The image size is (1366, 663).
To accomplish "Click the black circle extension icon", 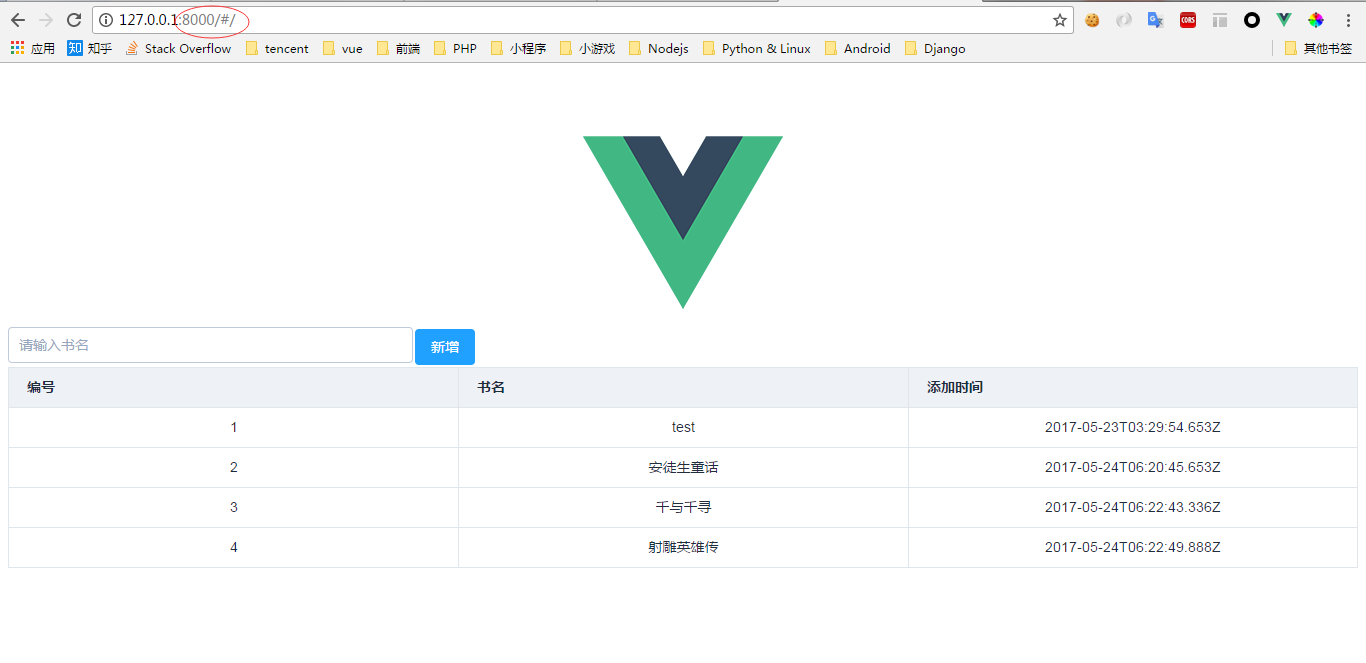I will click(1251, 20).
